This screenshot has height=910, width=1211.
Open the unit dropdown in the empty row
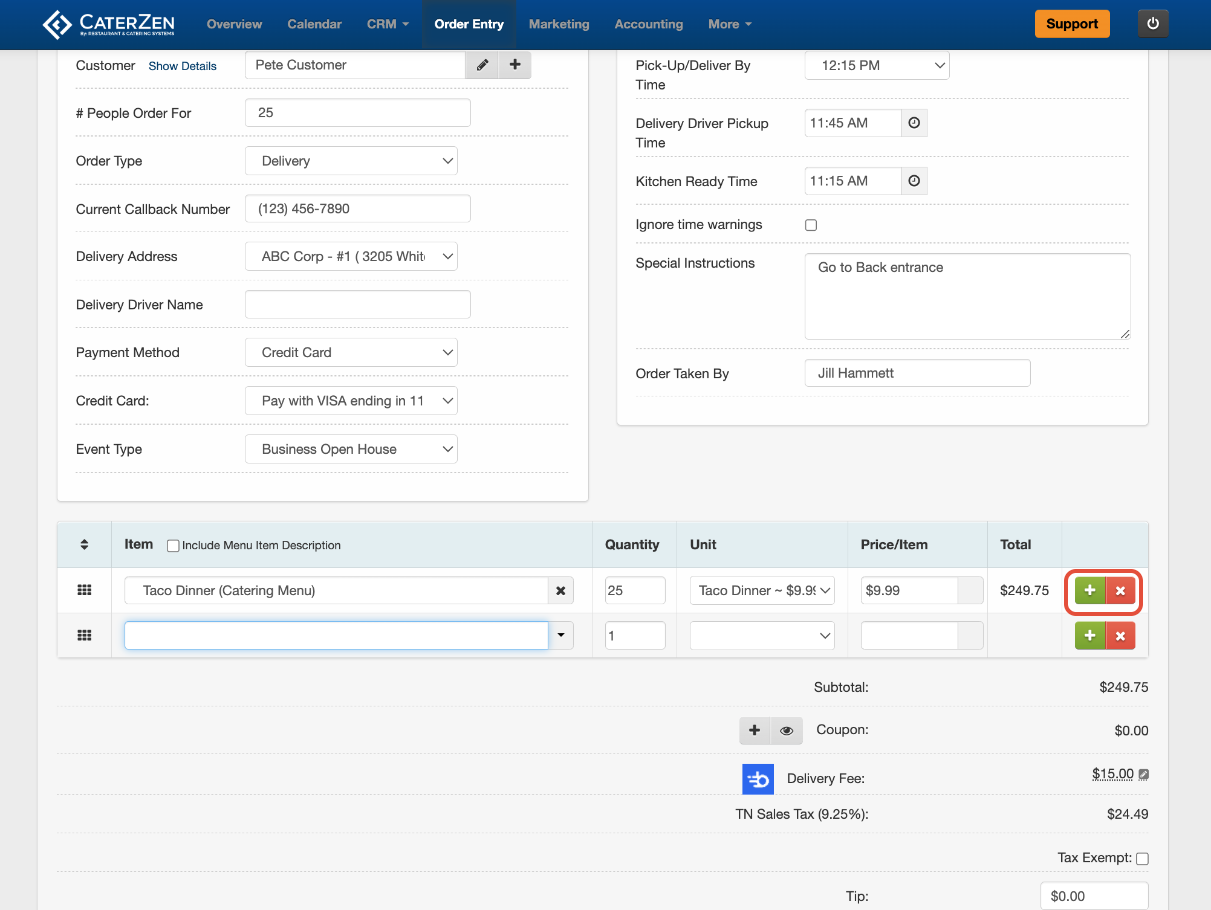tap(762, 635)
